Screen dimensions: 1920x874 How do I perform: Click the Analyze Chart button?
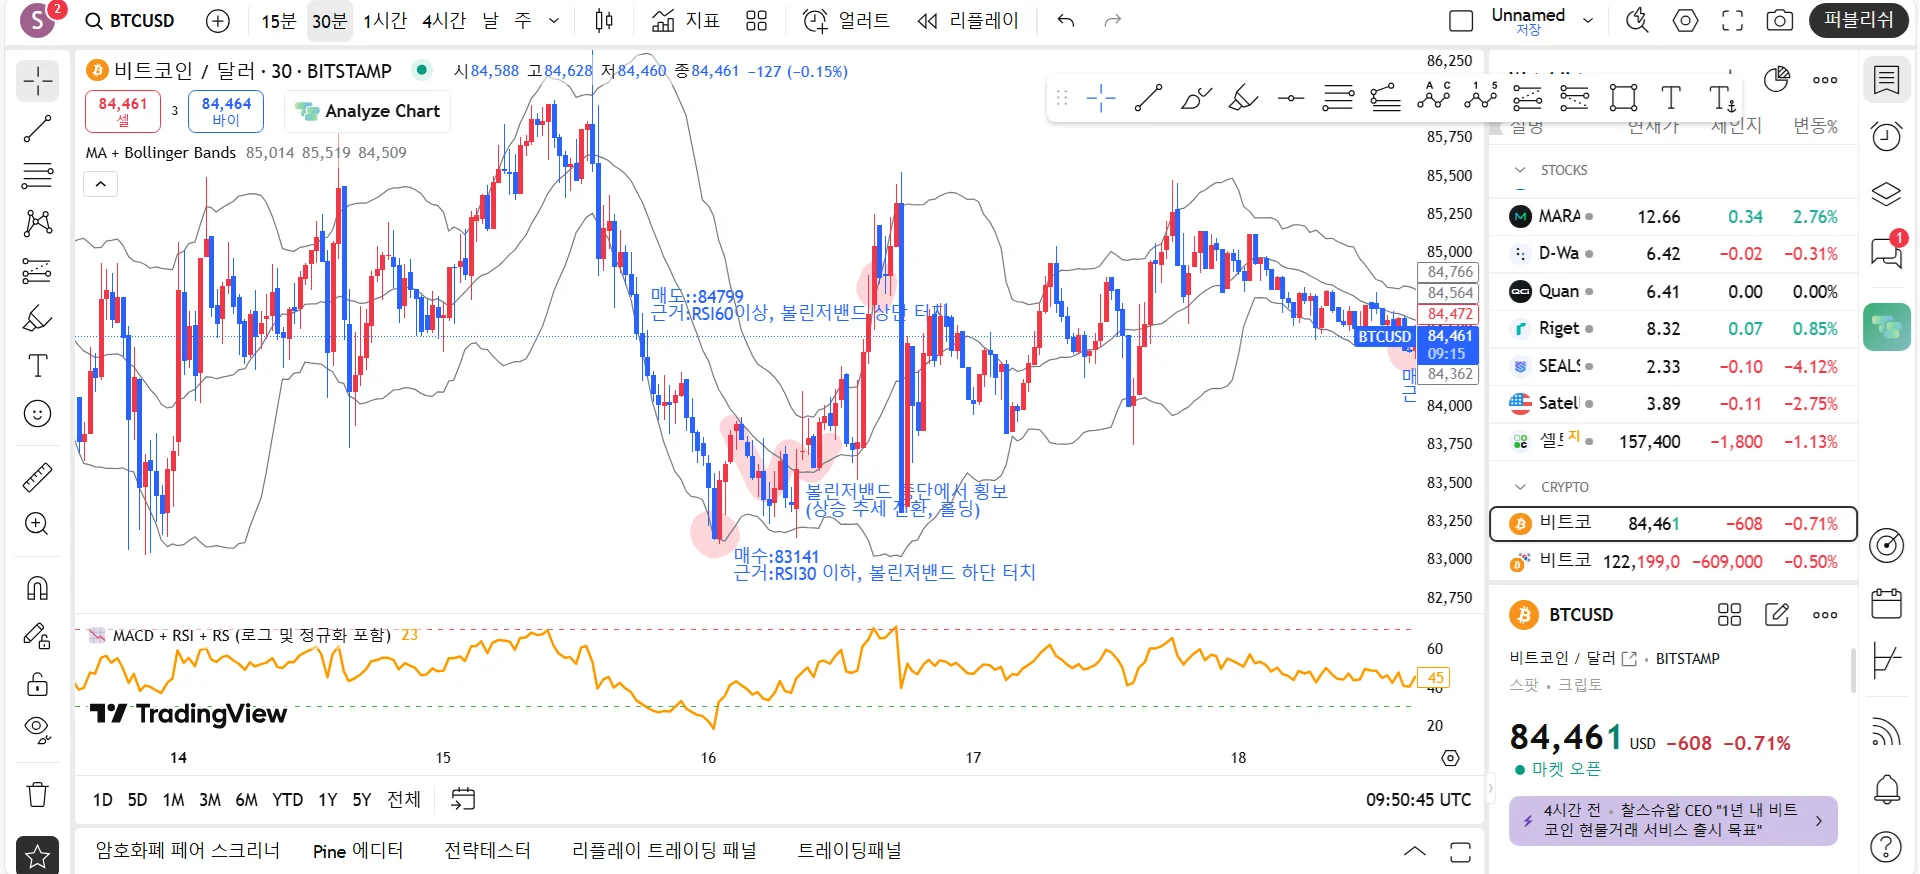[x=368, y=111]
